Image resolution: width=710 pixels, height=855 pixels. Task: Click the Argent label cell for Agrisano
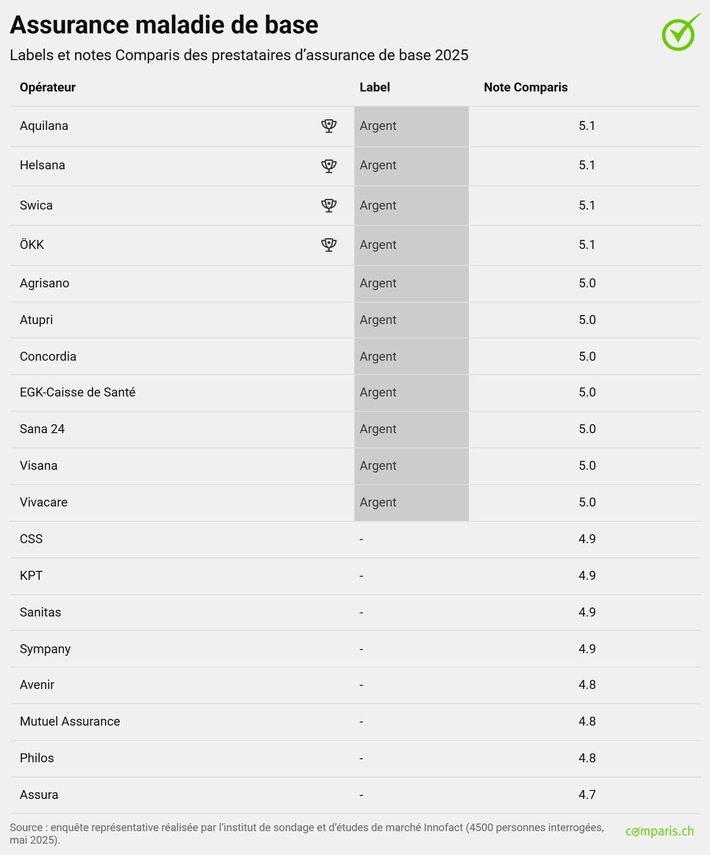[x=379, y=283]
